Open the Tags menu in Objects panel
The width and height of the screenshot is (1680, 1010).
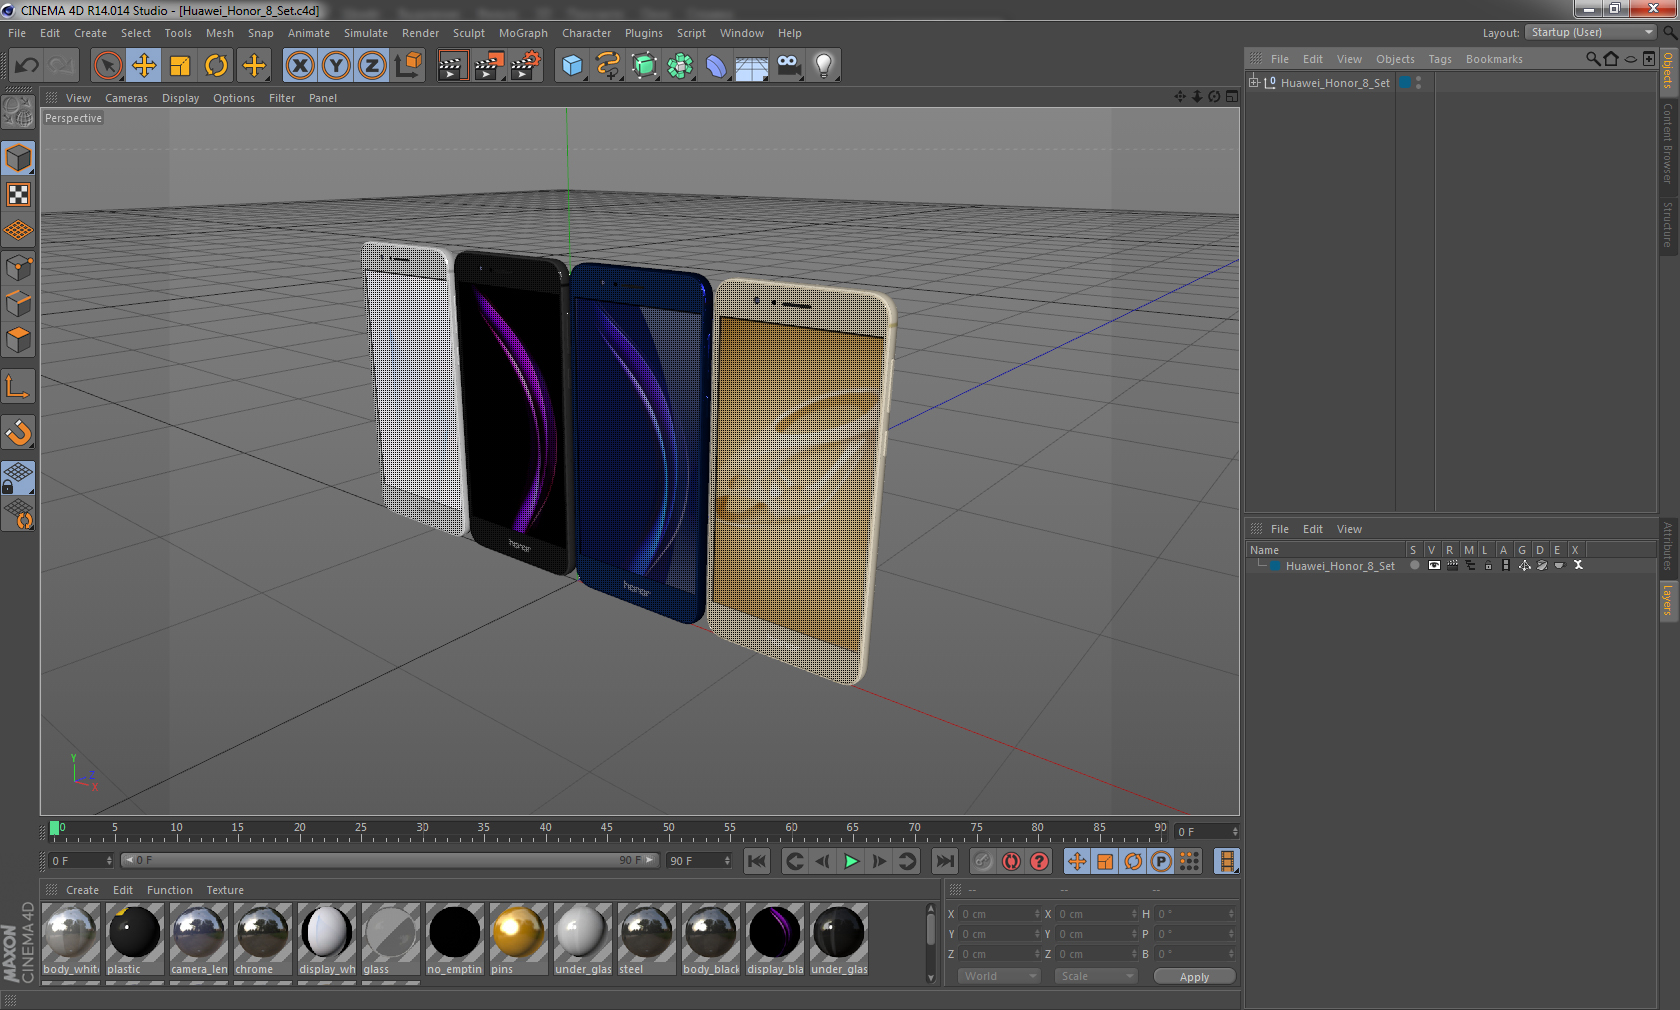(x=1440, y=59)
